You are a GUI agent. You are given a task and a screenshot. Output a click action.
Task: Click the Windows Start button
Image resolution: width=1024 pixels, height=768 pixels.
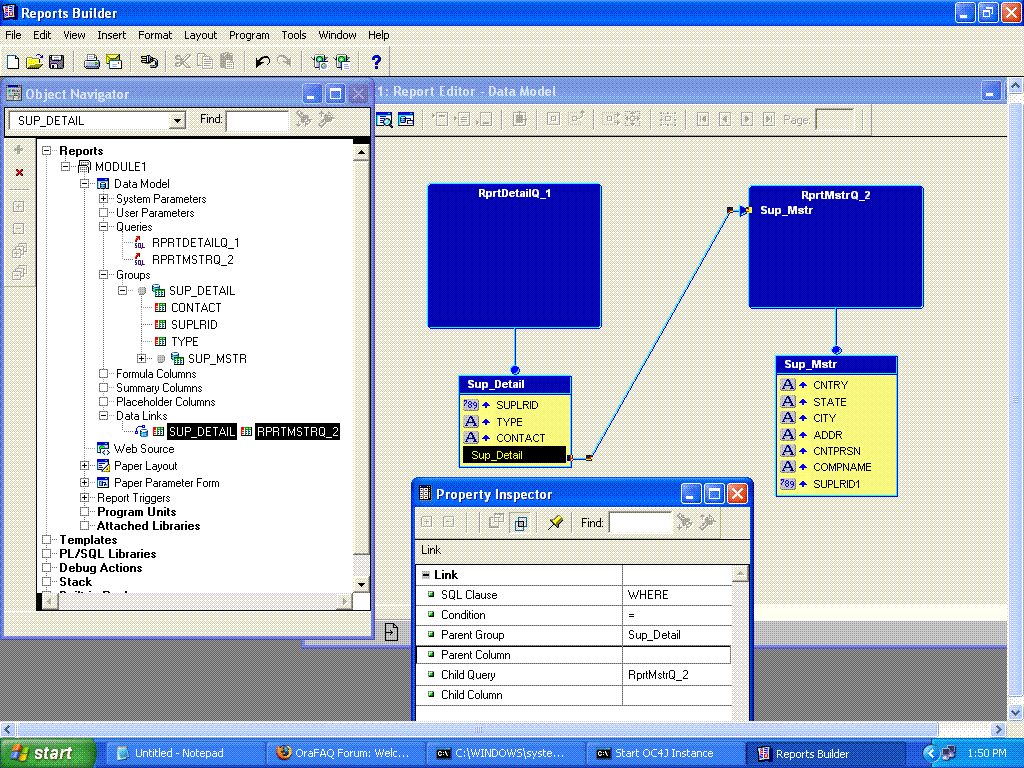tap(48, 753)
